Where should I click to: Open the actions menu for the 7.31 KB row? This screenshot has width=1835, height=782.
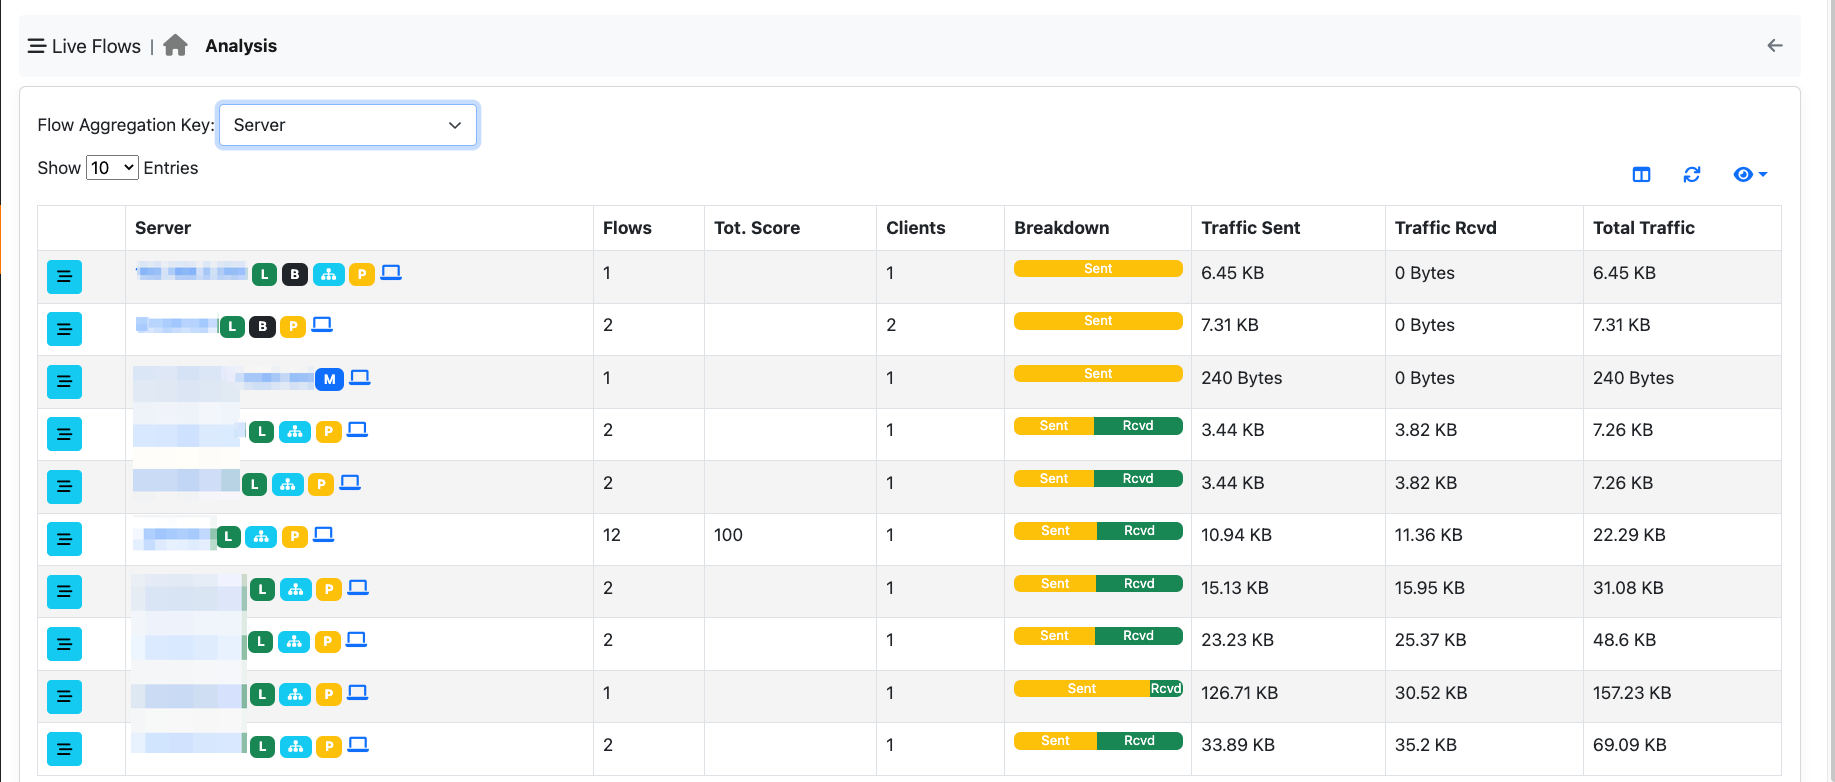coord(64,329)
